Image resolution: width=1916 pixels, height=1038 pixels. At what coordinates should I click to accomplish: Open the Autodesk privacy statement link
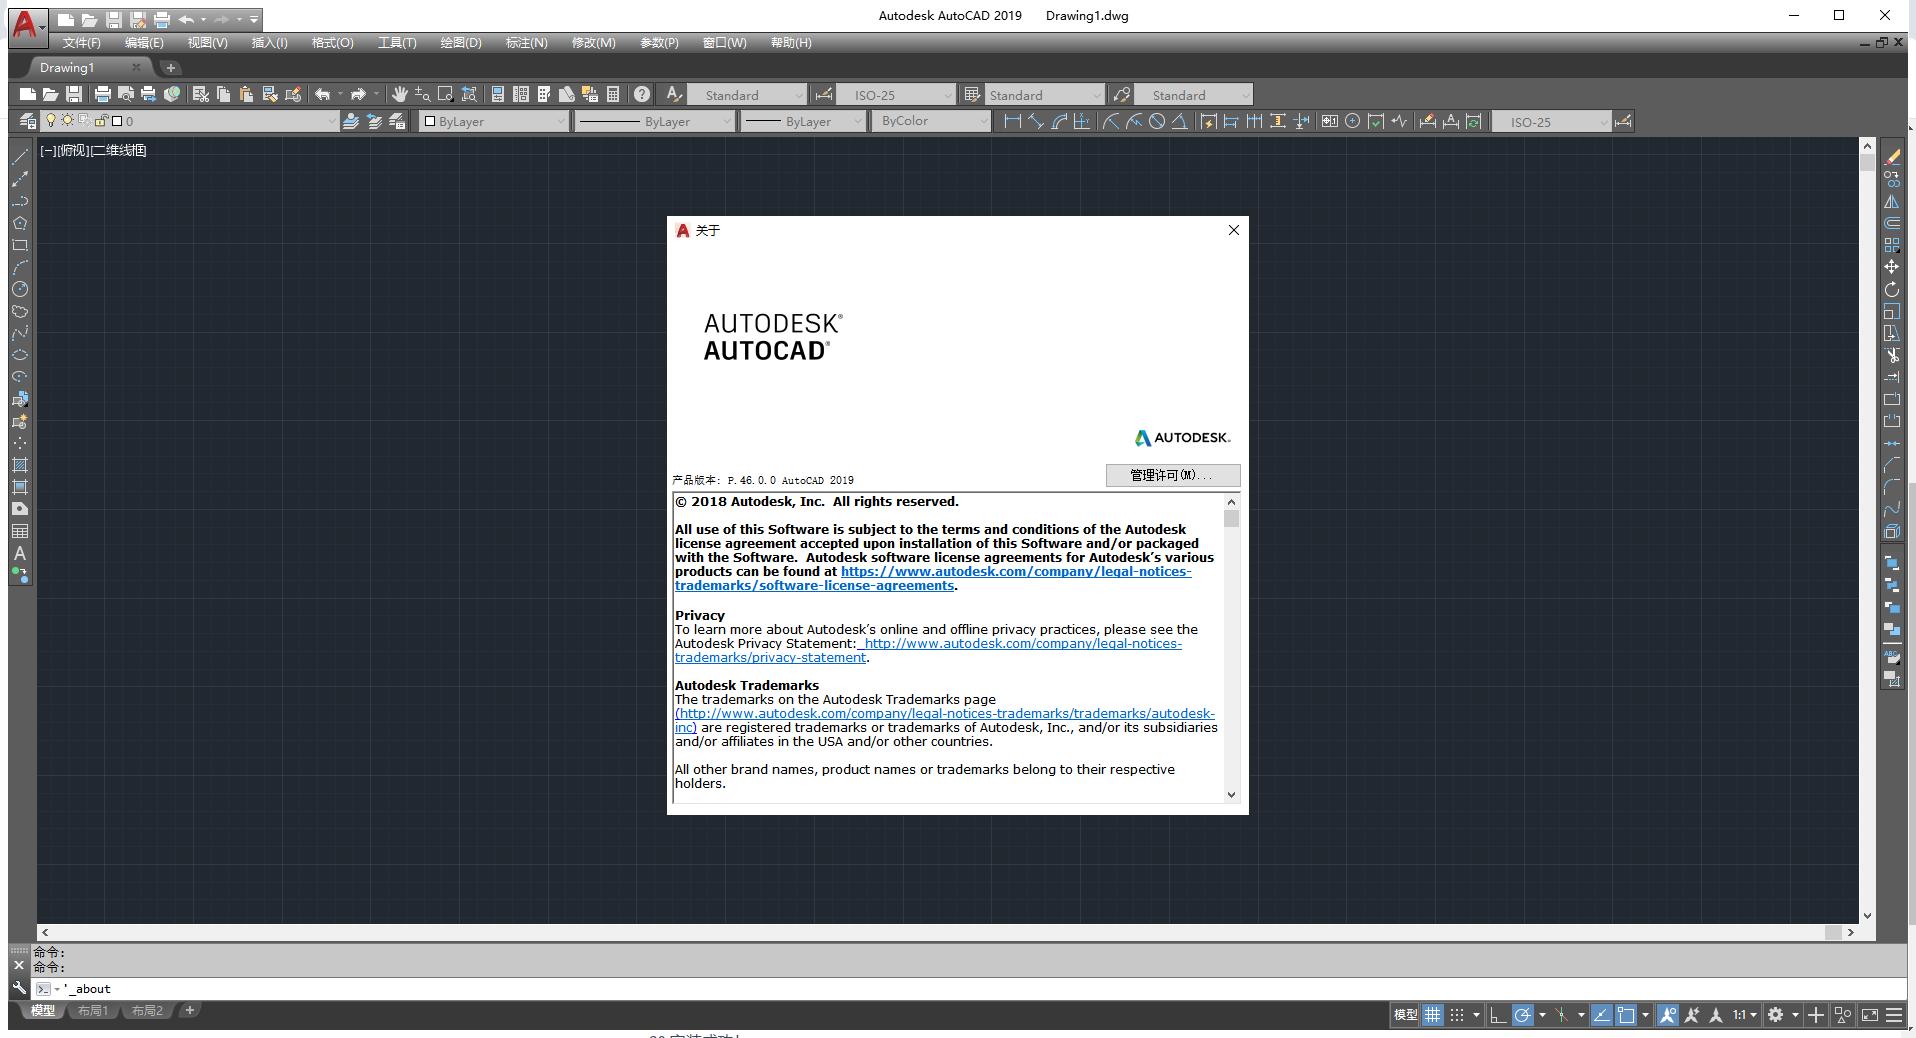pos(1022,644)
